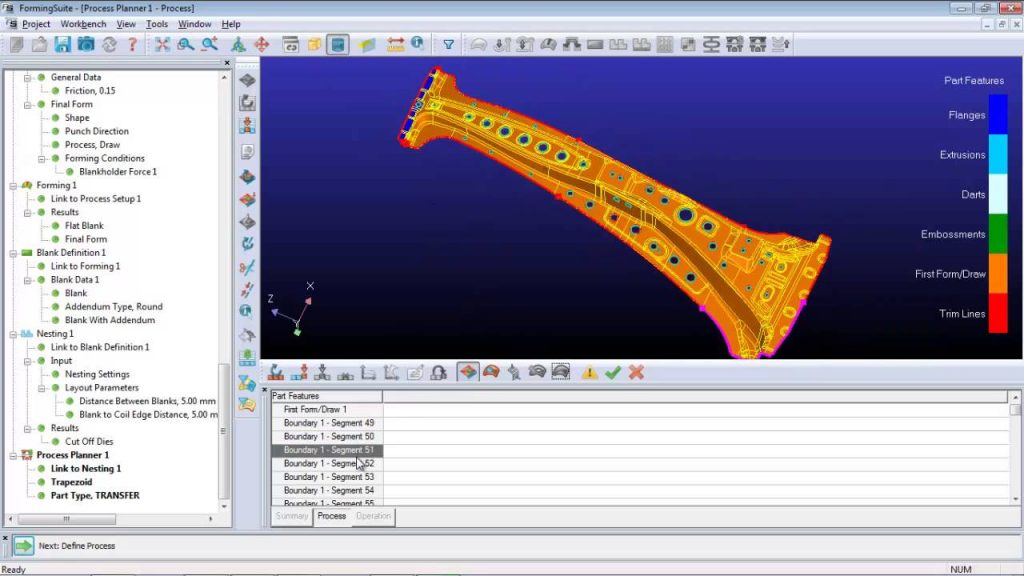Open the Workbench menu
This screenshot has width=1024, height=576.
83,24
